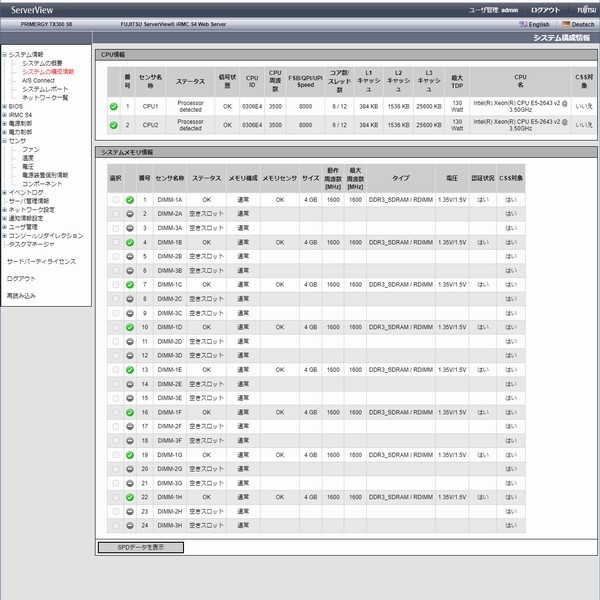Click the grey empty-slot icon for DIMM-2G
The width and height of the screenshot is (600, 600).
[x=130, y=469]
